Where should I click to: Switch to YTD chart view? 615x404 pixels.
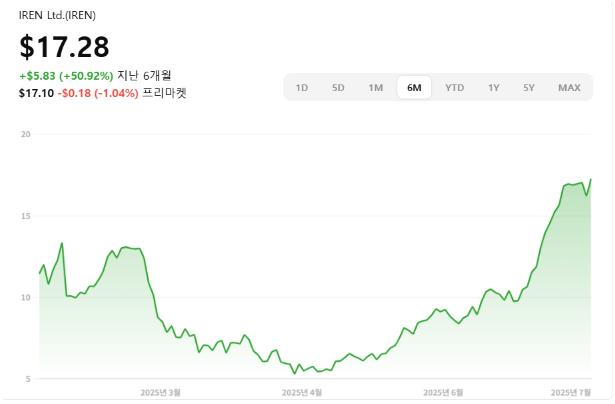point(455,87)
